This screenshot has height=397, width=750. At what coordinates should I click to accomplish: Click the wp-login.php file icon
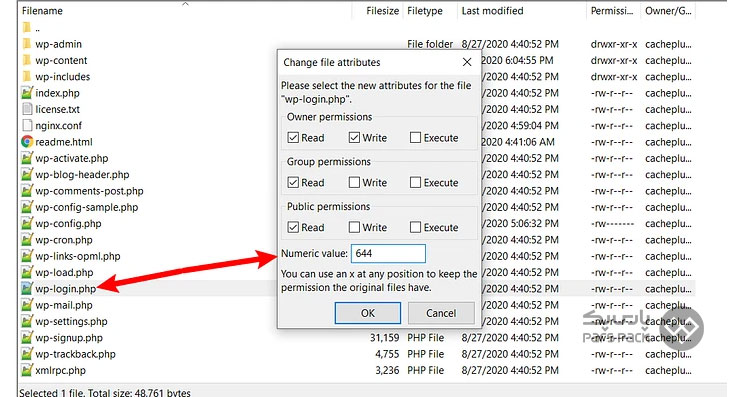click(x=27, y=288)
